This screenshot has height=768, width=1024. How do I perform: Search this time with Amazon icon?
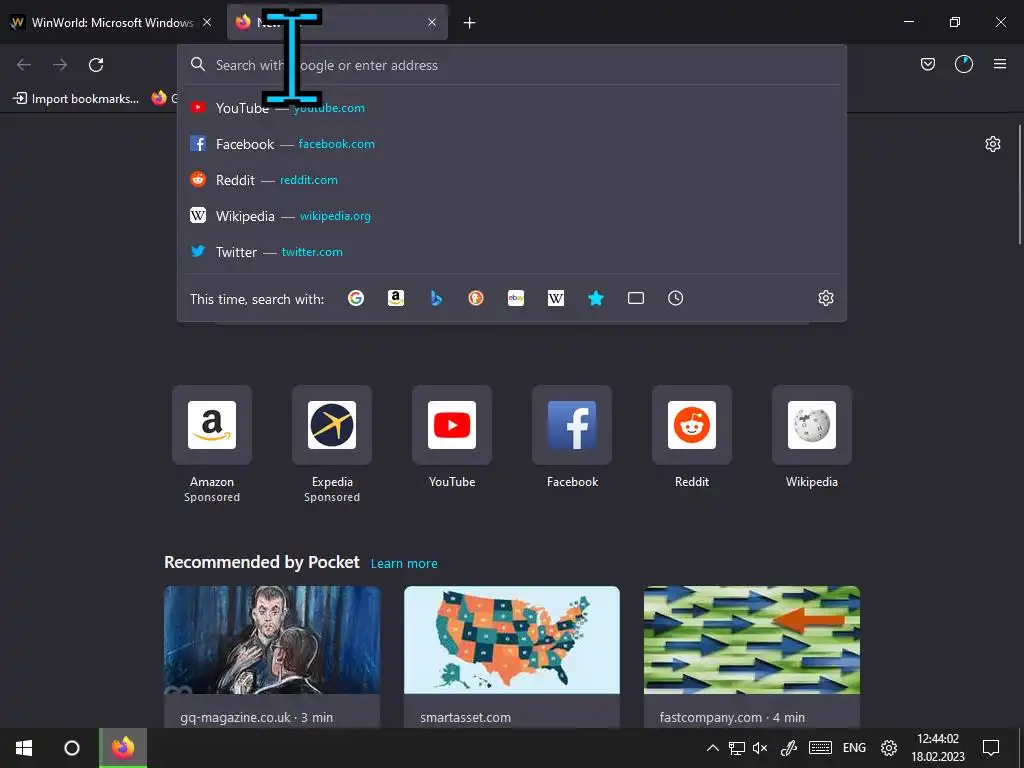pyautogui.click(x=396, y=298)
